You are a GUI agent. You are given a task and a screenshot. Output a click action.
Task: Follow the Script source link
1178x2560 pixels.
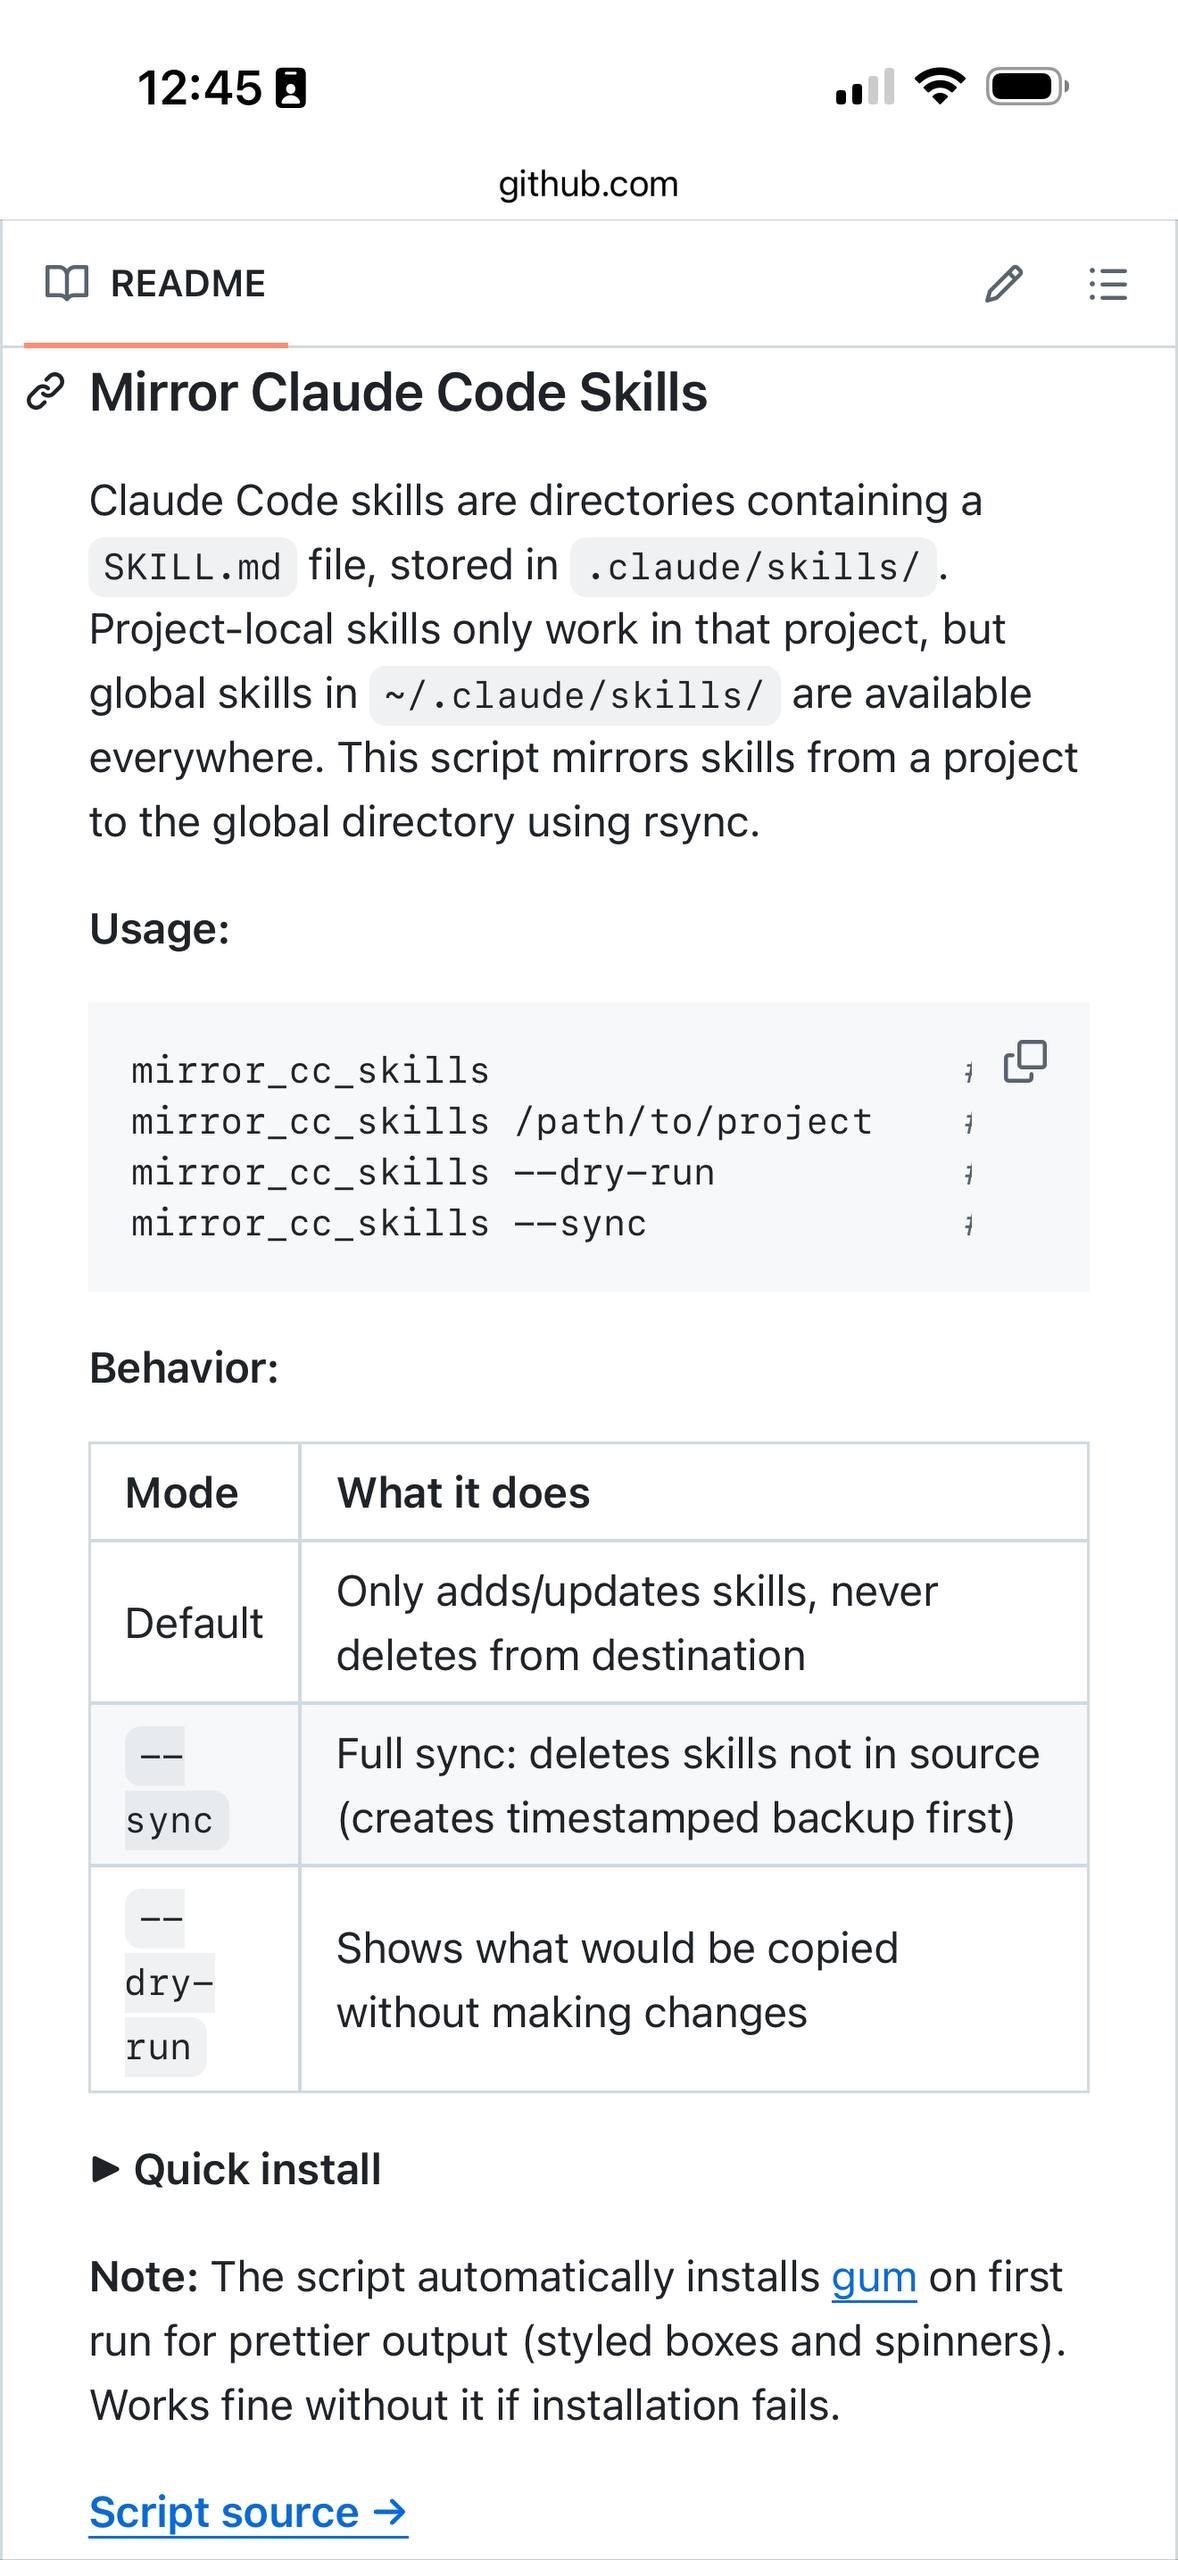248,2512
